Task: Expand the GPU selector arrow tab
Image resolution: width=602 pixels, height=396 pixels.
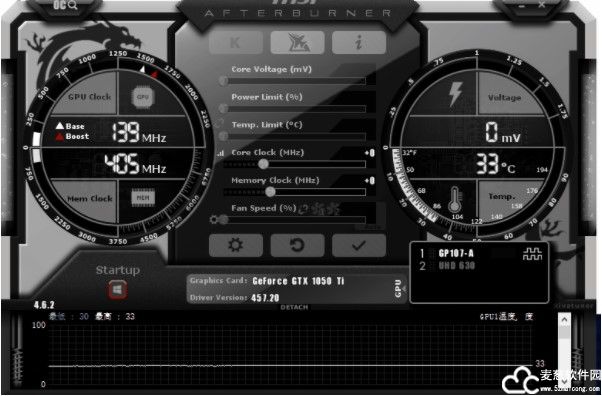Action: 400,288
